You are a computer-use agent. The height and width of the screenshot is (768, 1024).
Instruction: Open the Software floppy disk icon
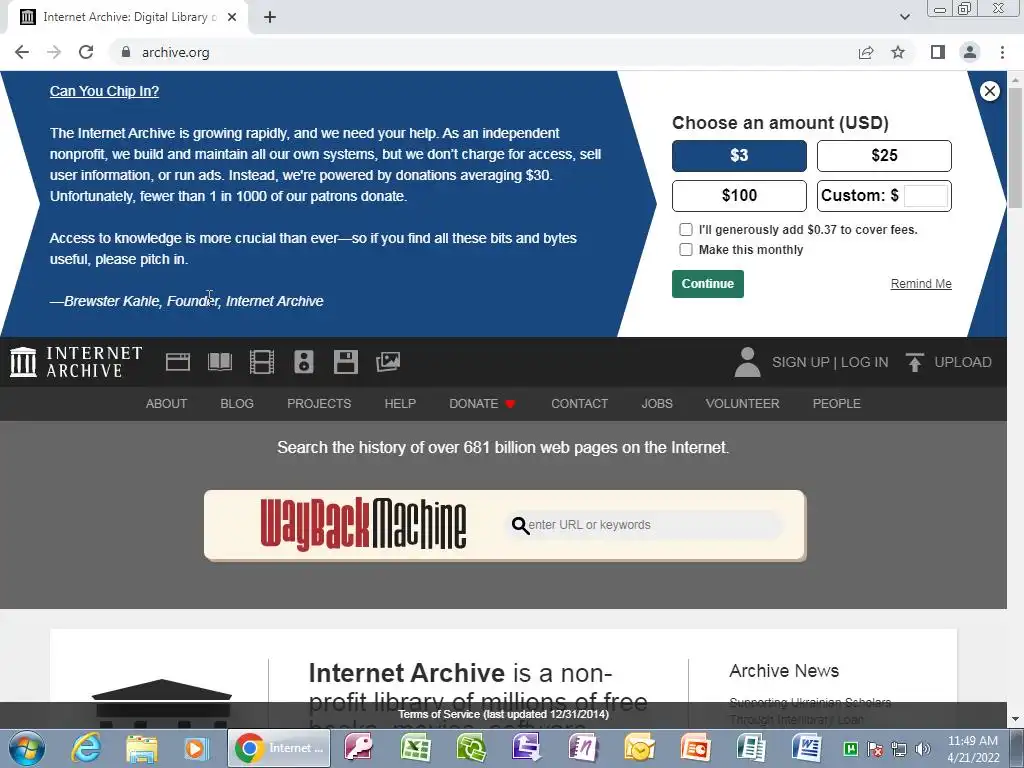tap(345, 362)
